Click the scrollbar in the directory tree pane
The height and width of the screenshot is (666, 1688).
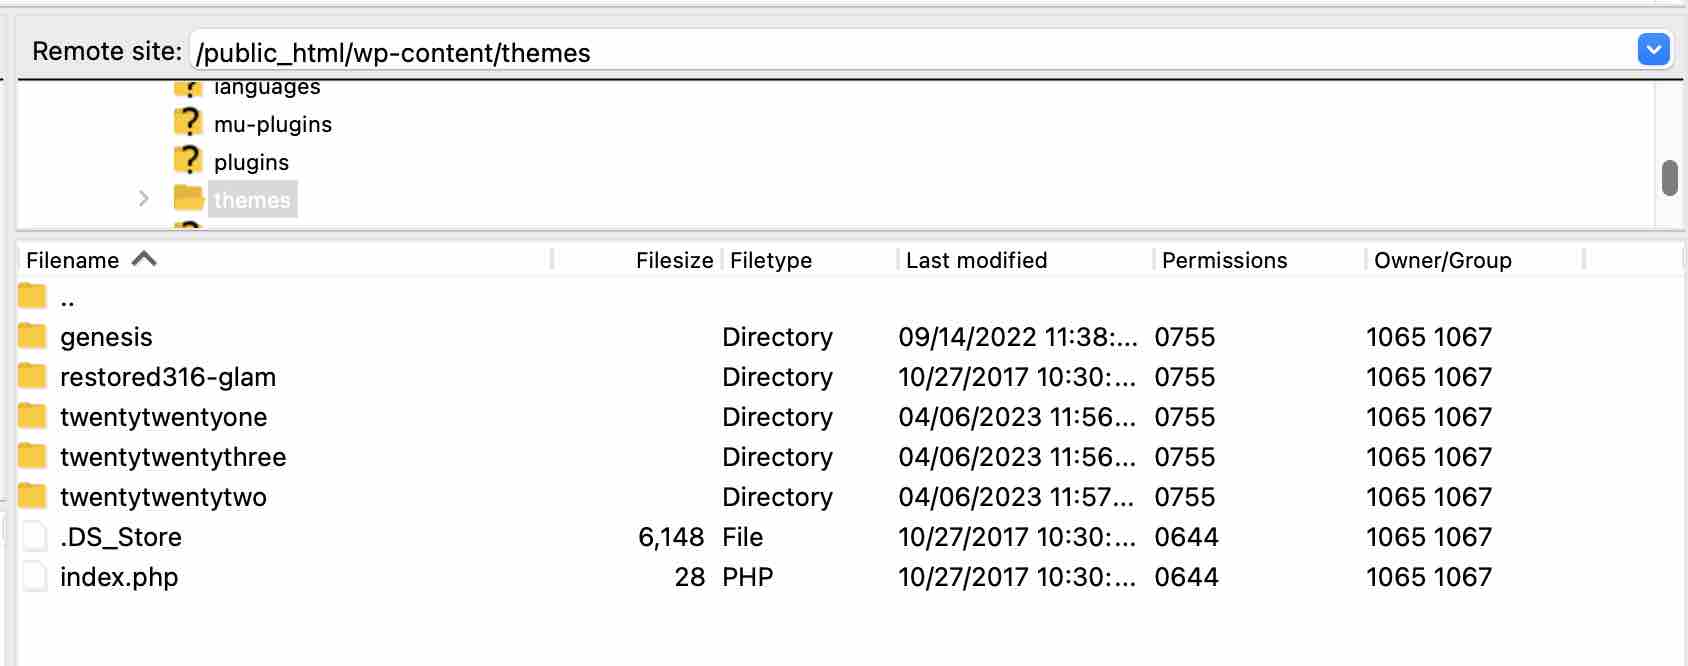click(x=1668, y=175)
